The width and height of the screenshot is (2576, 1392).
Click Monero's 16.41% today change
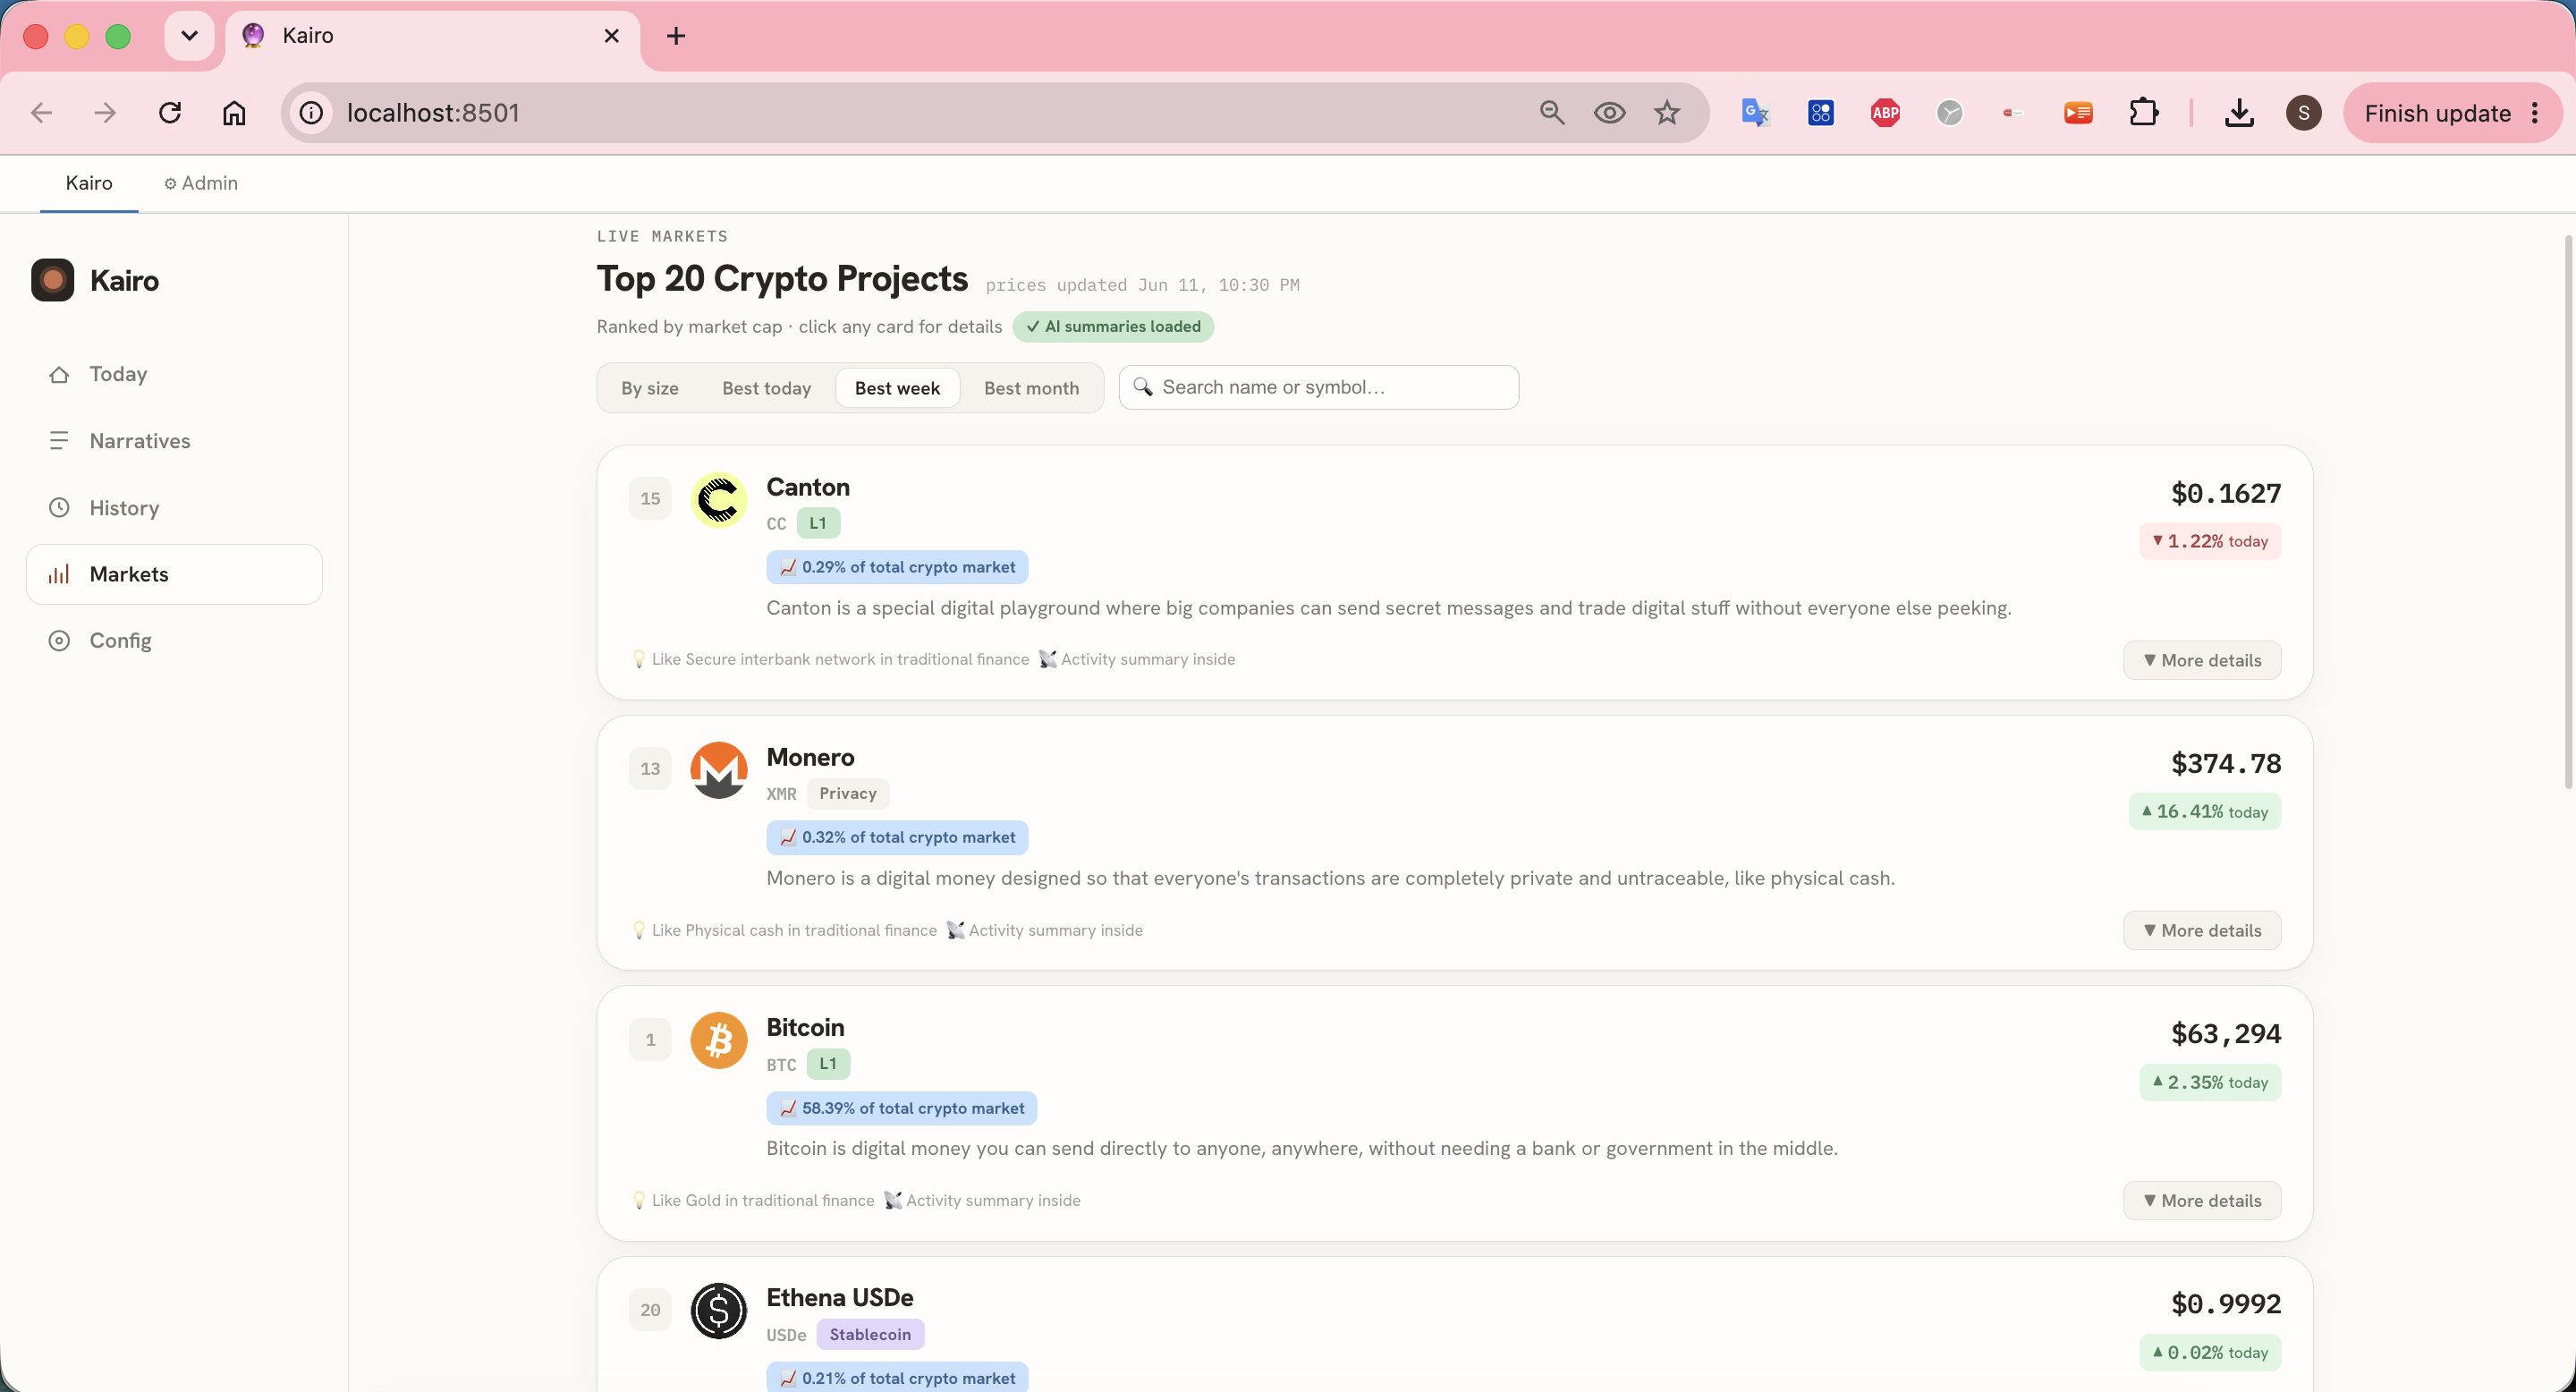tap(2204, 812)
